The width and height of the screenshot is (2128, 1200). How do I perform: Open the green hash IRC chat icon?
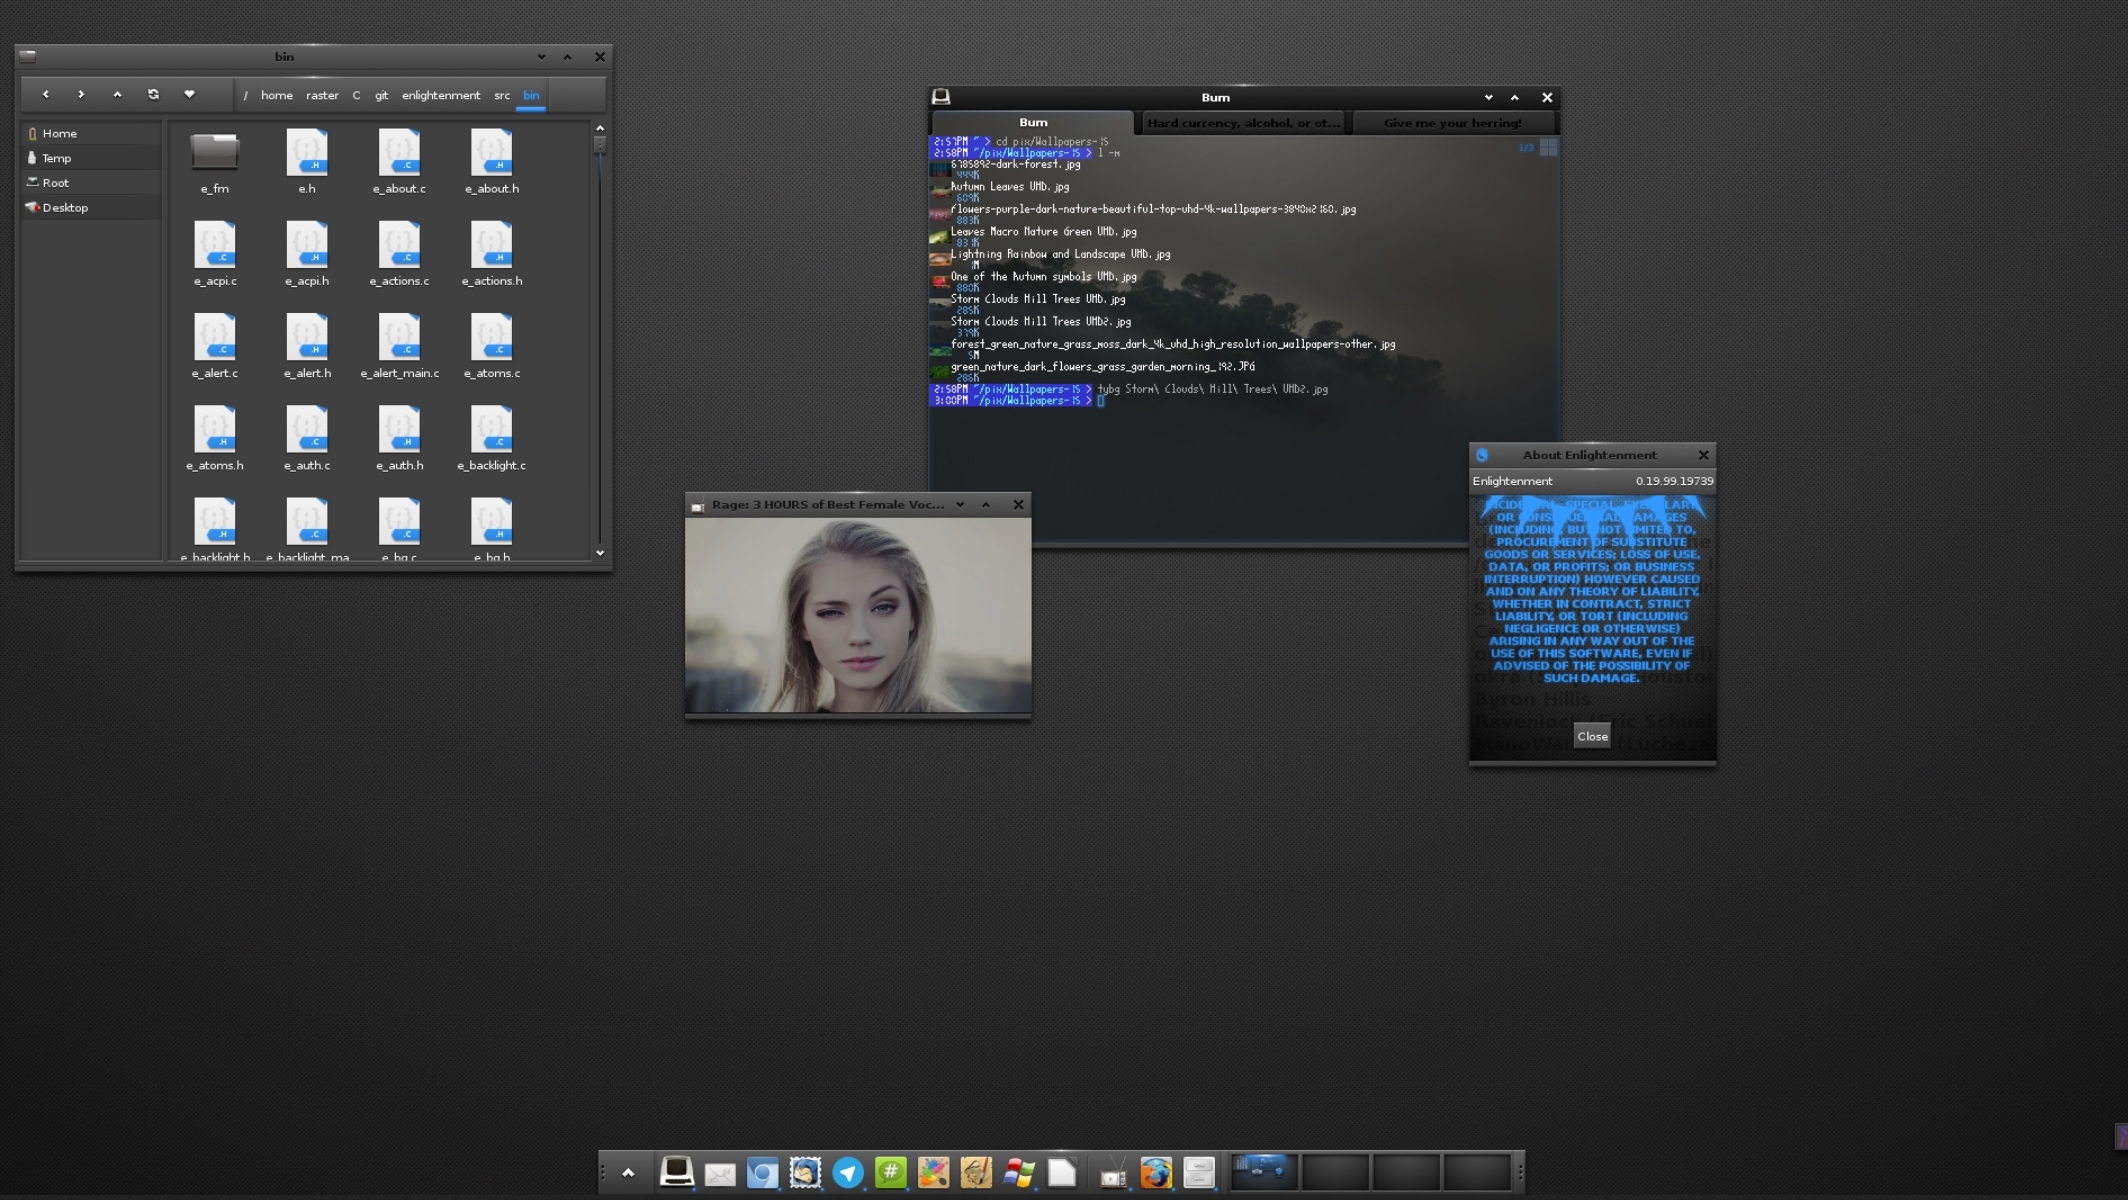point(890,1172)
